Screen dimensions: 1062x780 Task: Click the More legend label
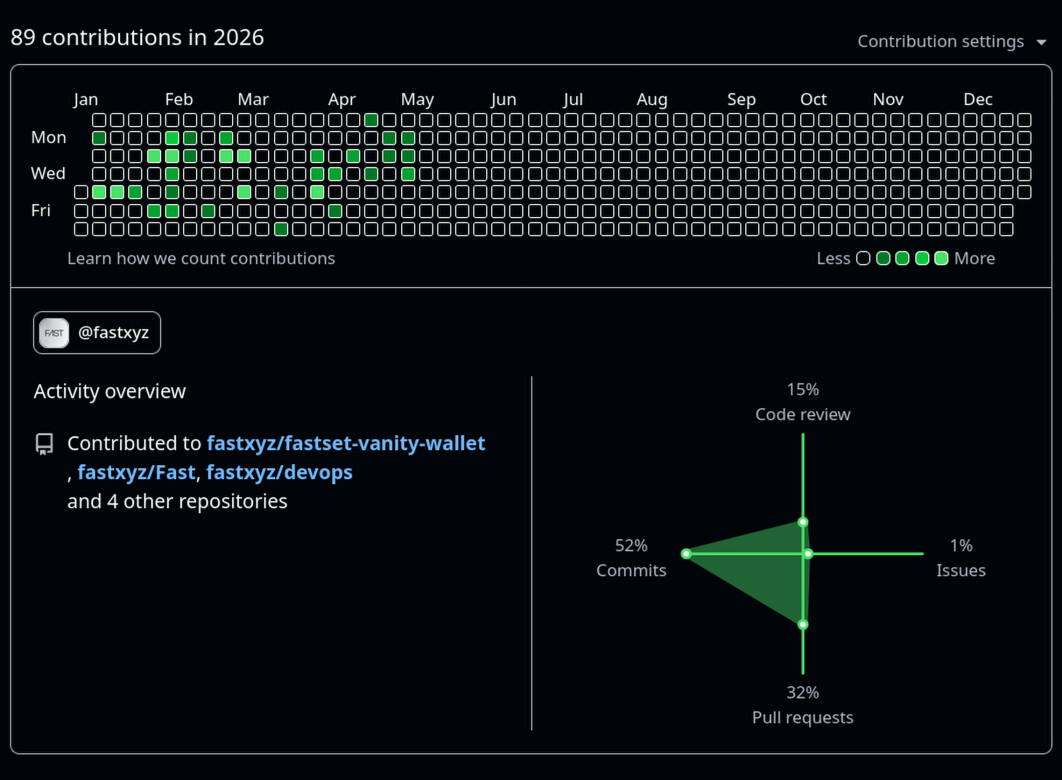click(x=975, y=258)
